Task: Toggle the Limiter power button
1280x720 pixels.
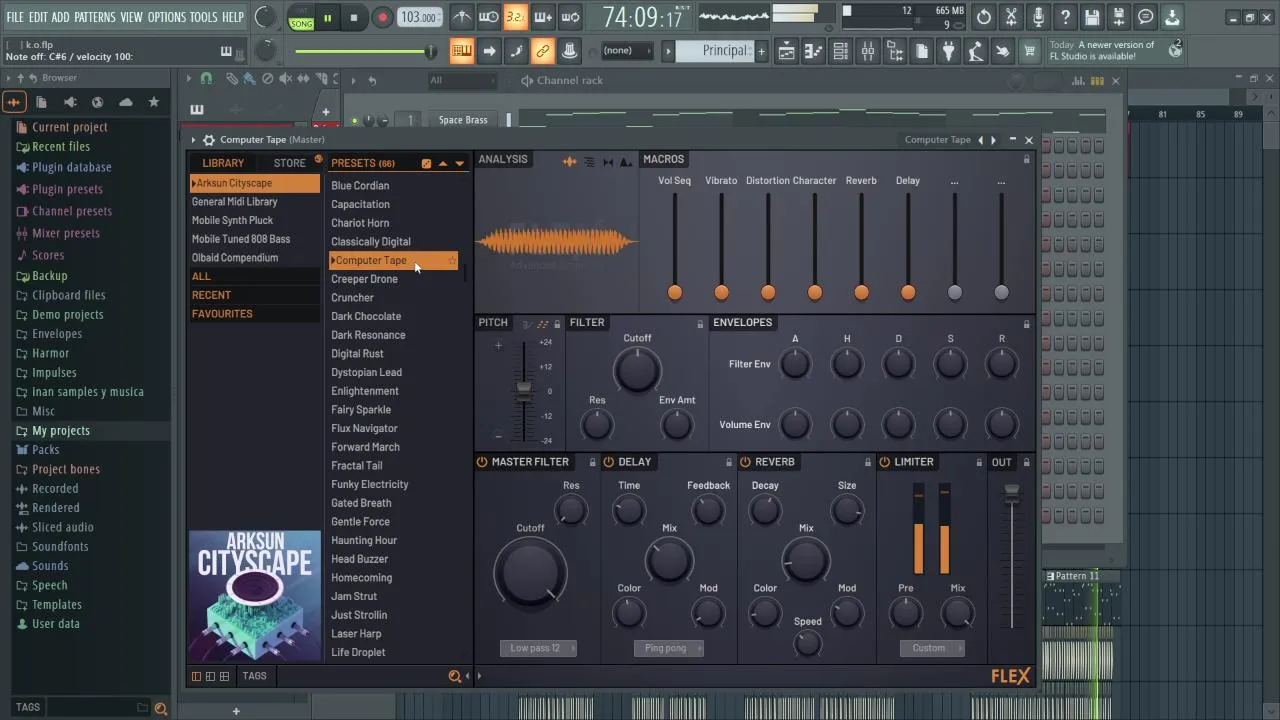Action: [x=885, y=462]
